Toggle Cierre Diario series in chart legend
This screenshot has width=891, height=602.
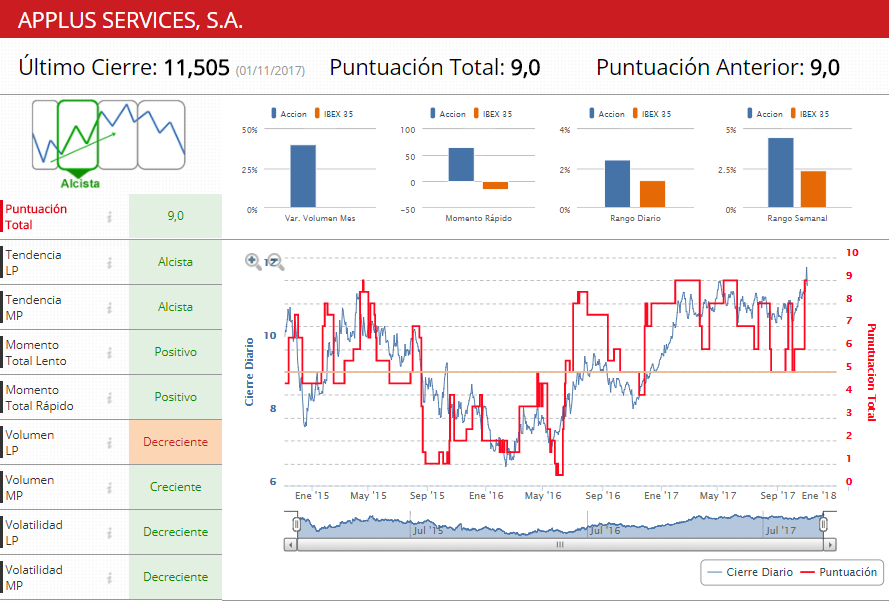749,572
